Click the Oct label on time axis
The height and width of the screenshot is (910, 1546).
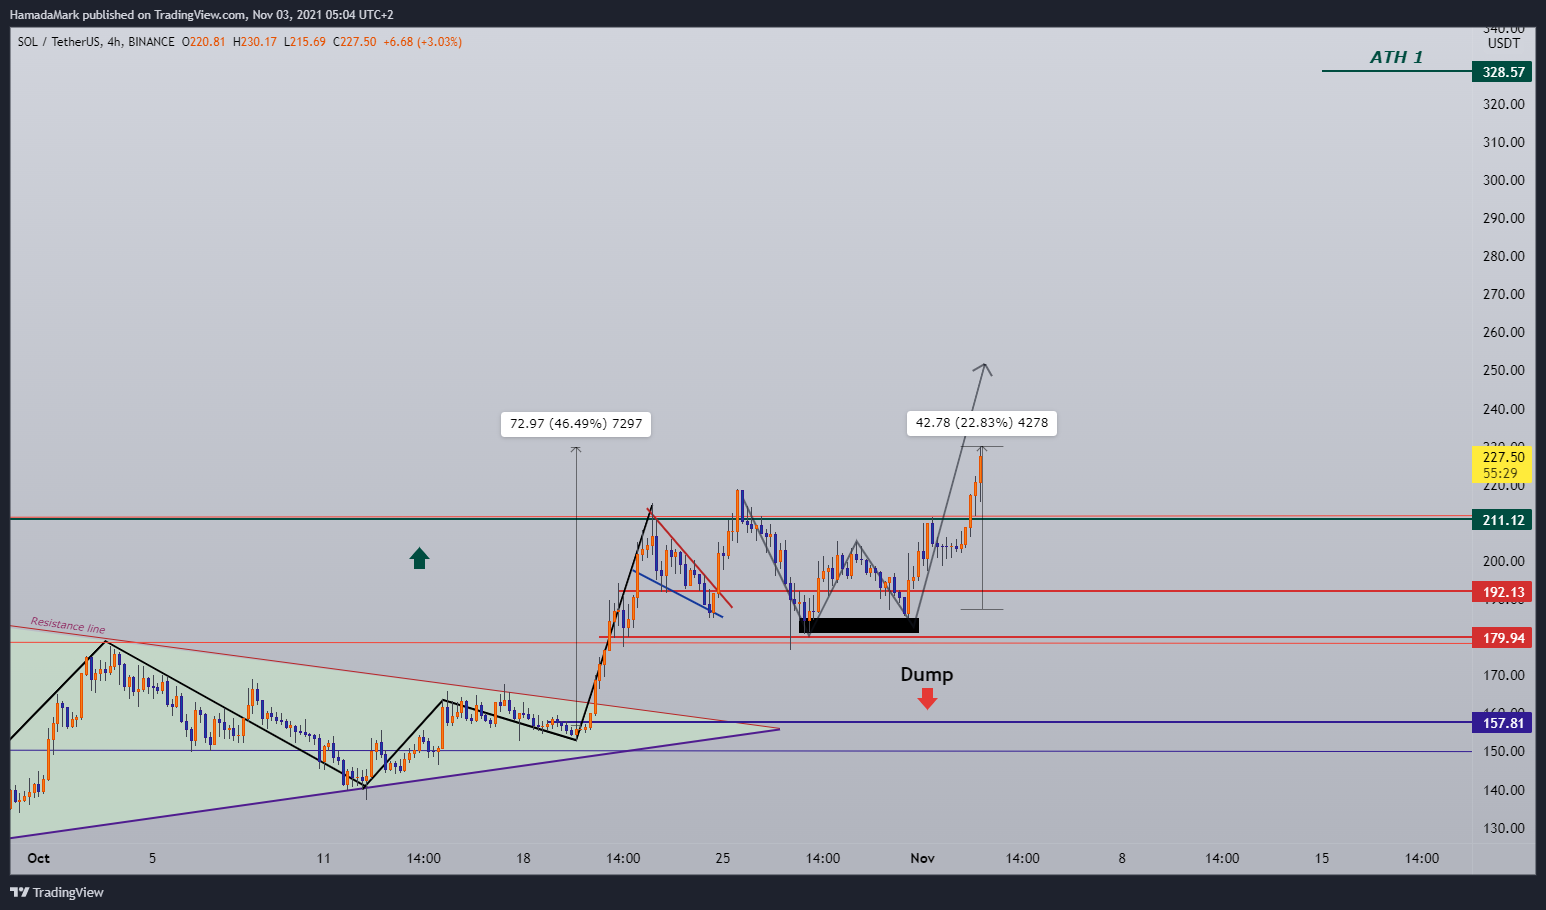pos(39,858)
